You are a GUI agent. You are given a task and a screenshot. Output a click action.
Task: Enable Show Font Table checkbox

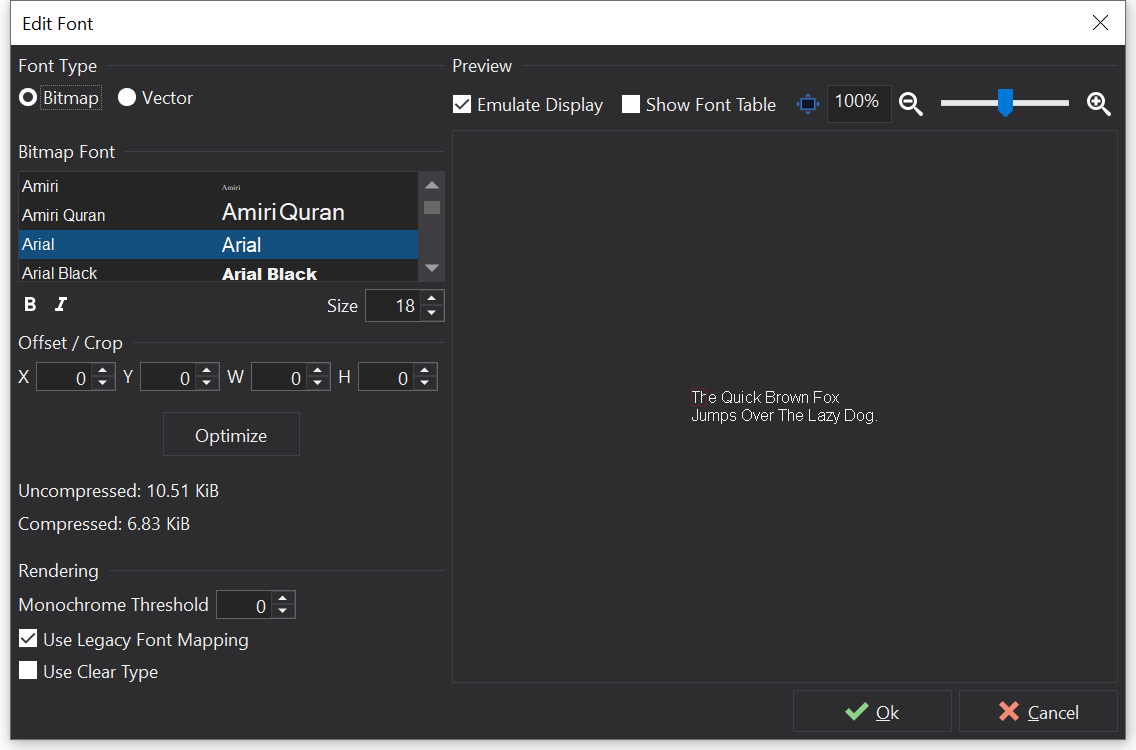coord(631,105)
